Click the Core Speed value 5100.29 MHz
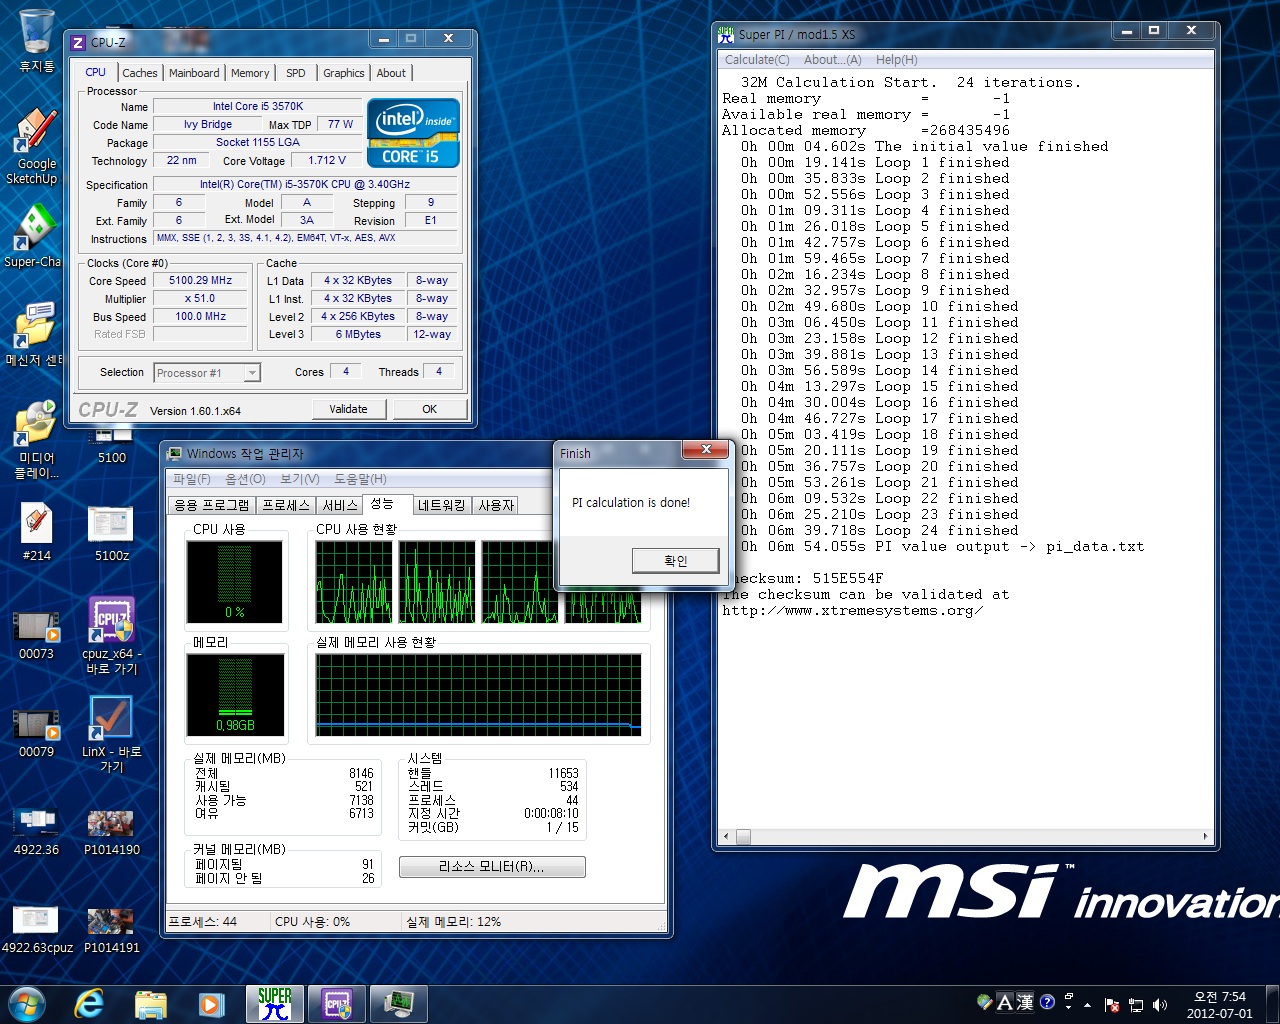1280x1024 pixels. (x=200, y=281)
